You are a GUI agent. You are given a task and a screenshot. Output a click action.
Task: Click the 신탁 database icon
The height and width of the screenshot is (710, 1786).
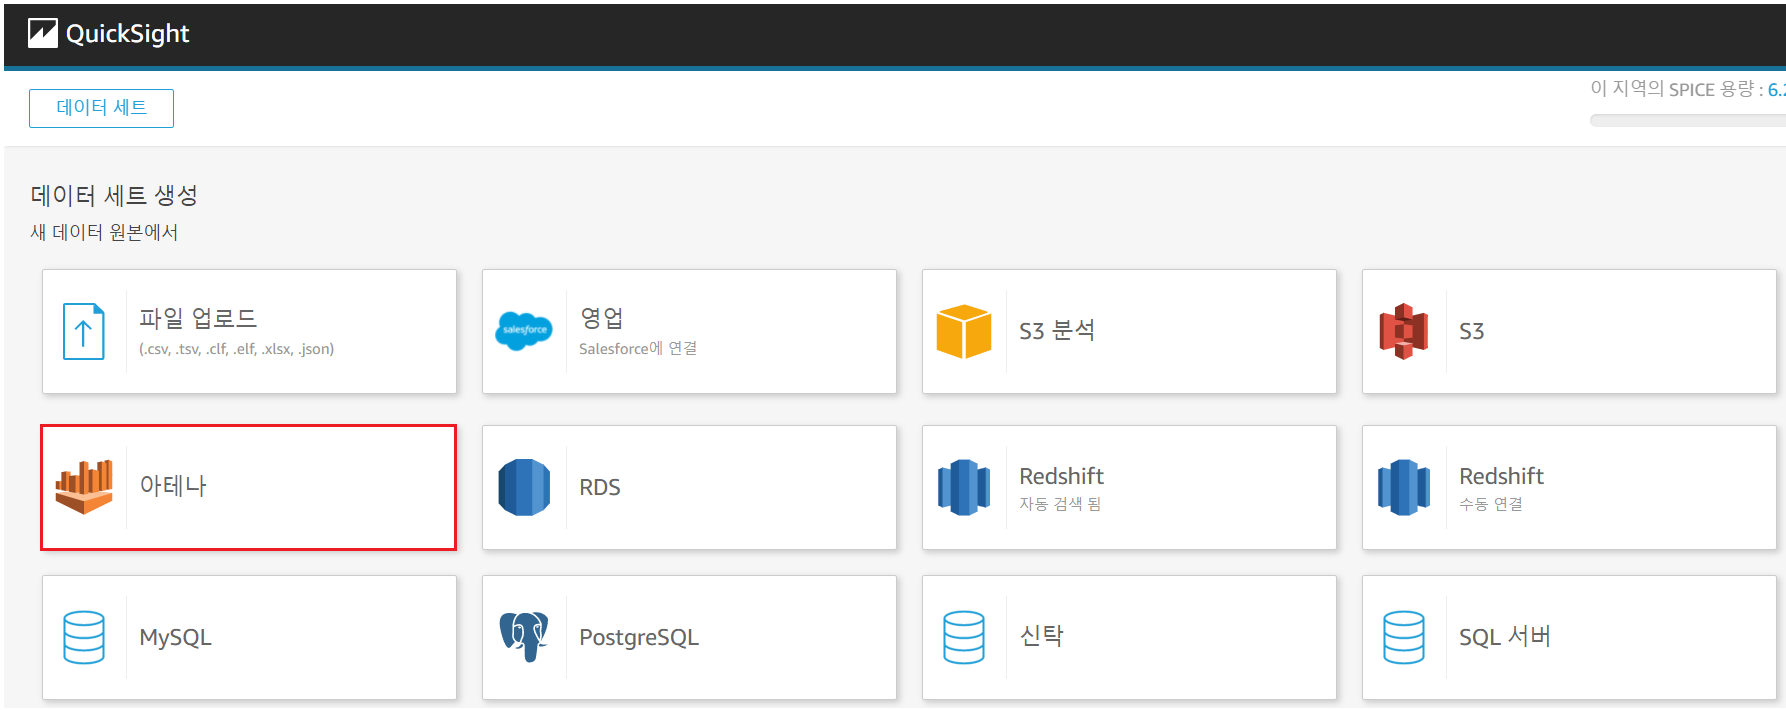[x=964, y=637]
